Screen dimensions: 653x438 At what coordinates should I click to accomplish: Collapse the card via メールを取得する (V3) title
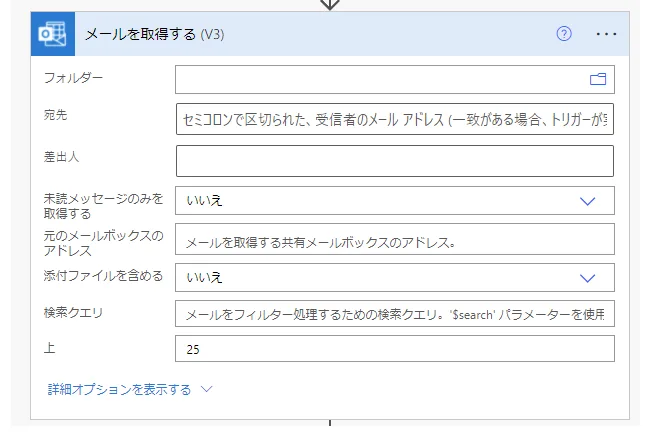pos(155,34)
